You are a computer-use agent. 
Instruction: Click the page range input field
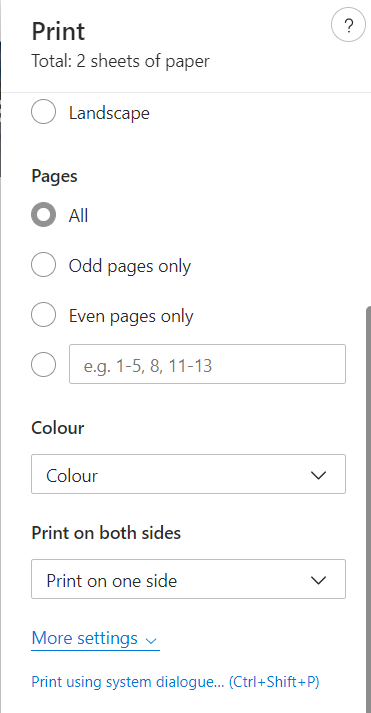pos(207,364)
